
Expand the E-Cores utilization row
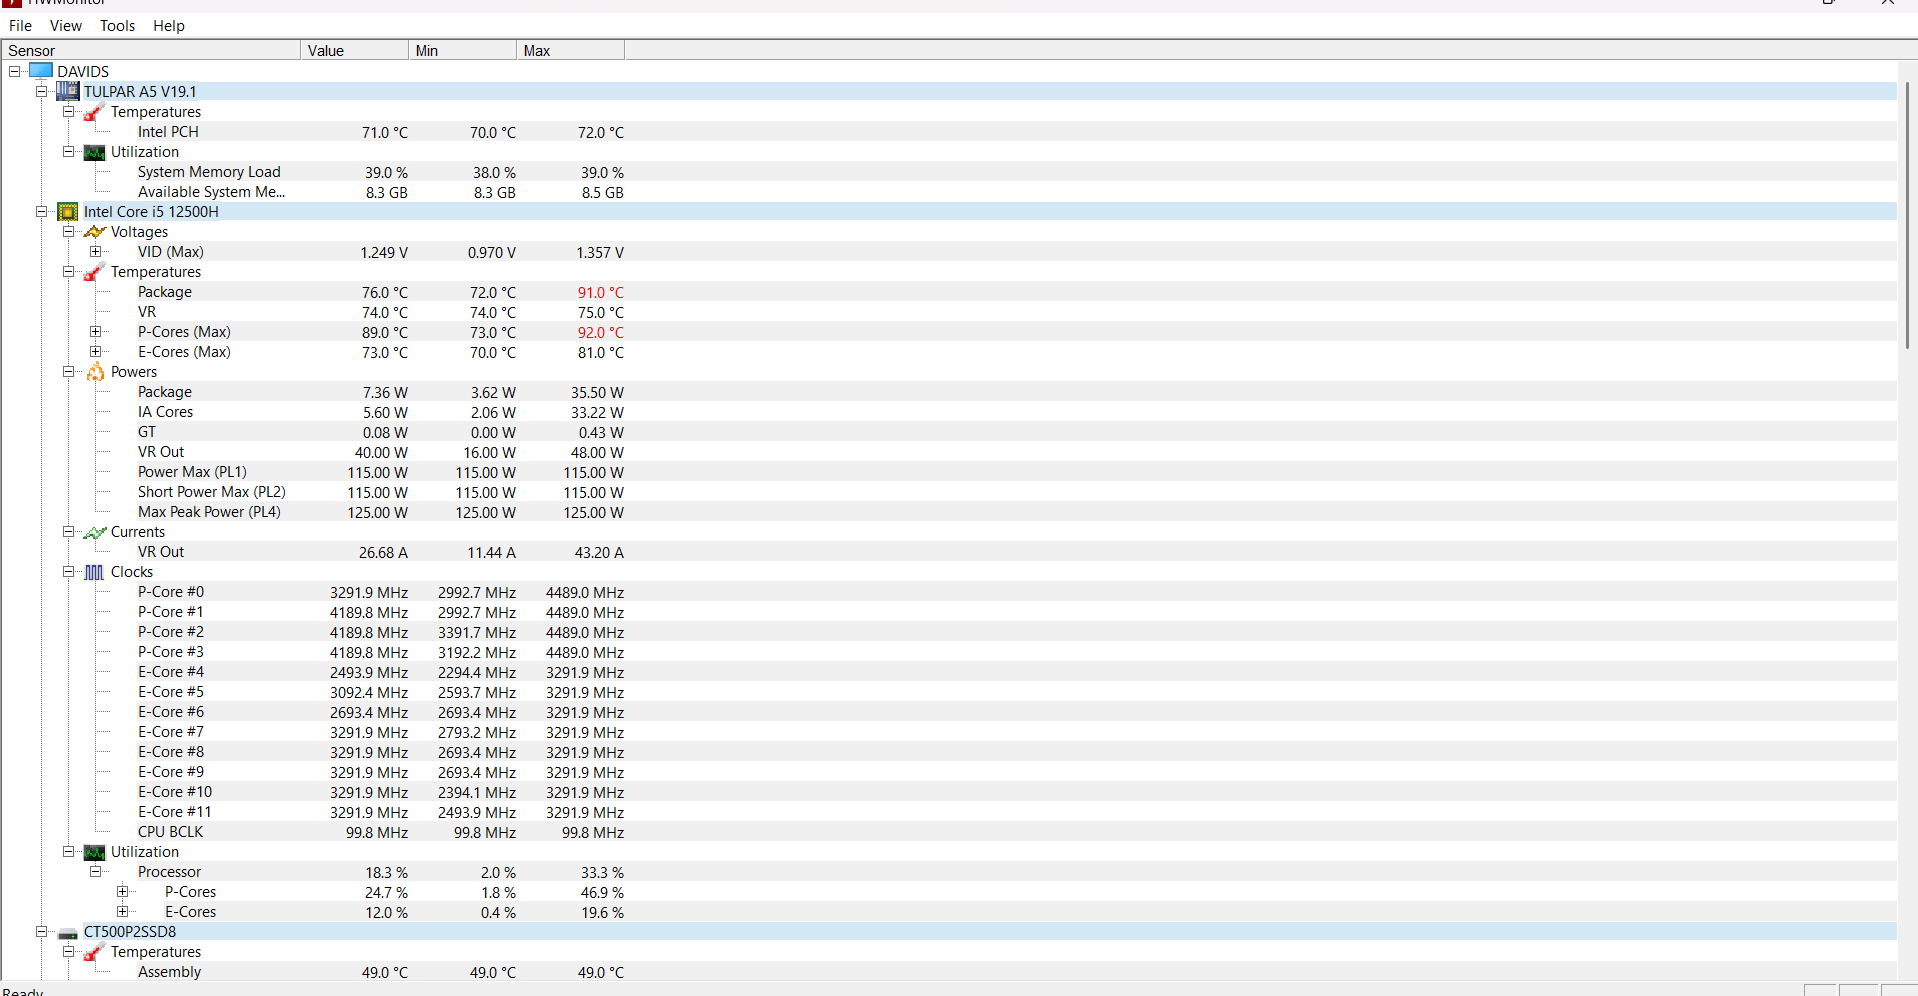point(122,912)
